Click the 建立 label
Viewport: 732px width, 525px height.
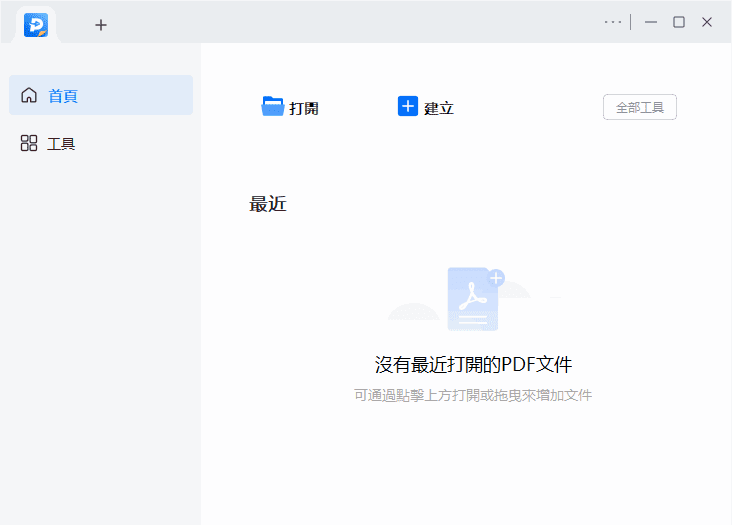click(x=439, y=108)
